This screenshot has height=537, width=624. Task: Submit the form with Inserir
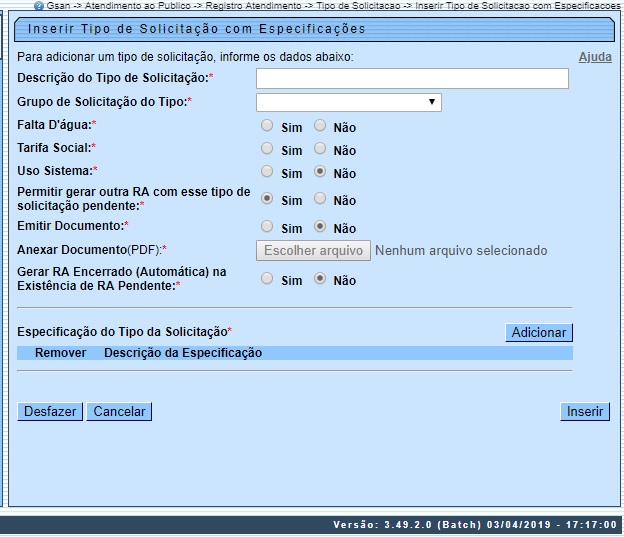point(585,411)
